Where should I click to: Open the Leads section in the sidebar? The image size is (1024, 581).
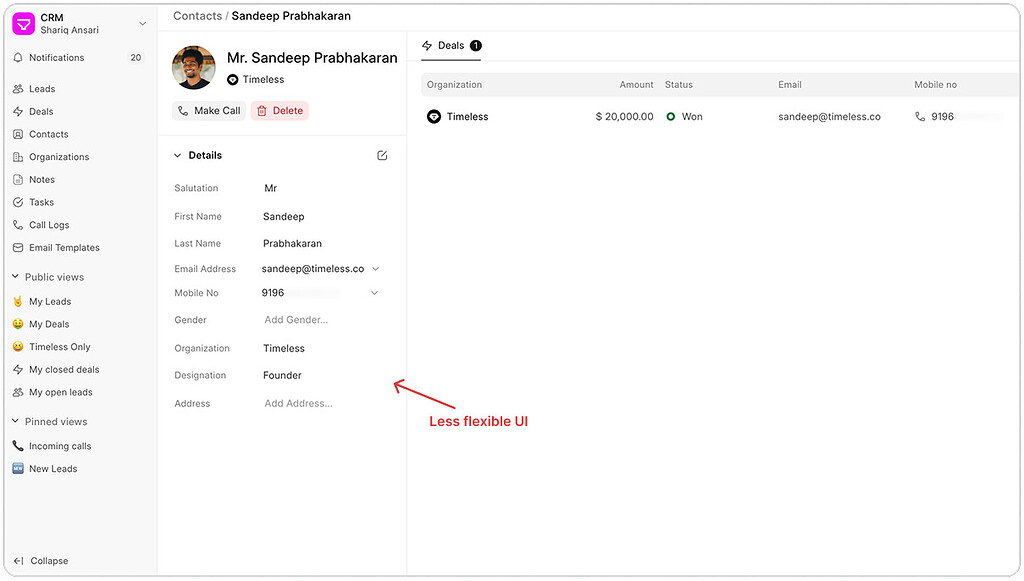(40, 88)
